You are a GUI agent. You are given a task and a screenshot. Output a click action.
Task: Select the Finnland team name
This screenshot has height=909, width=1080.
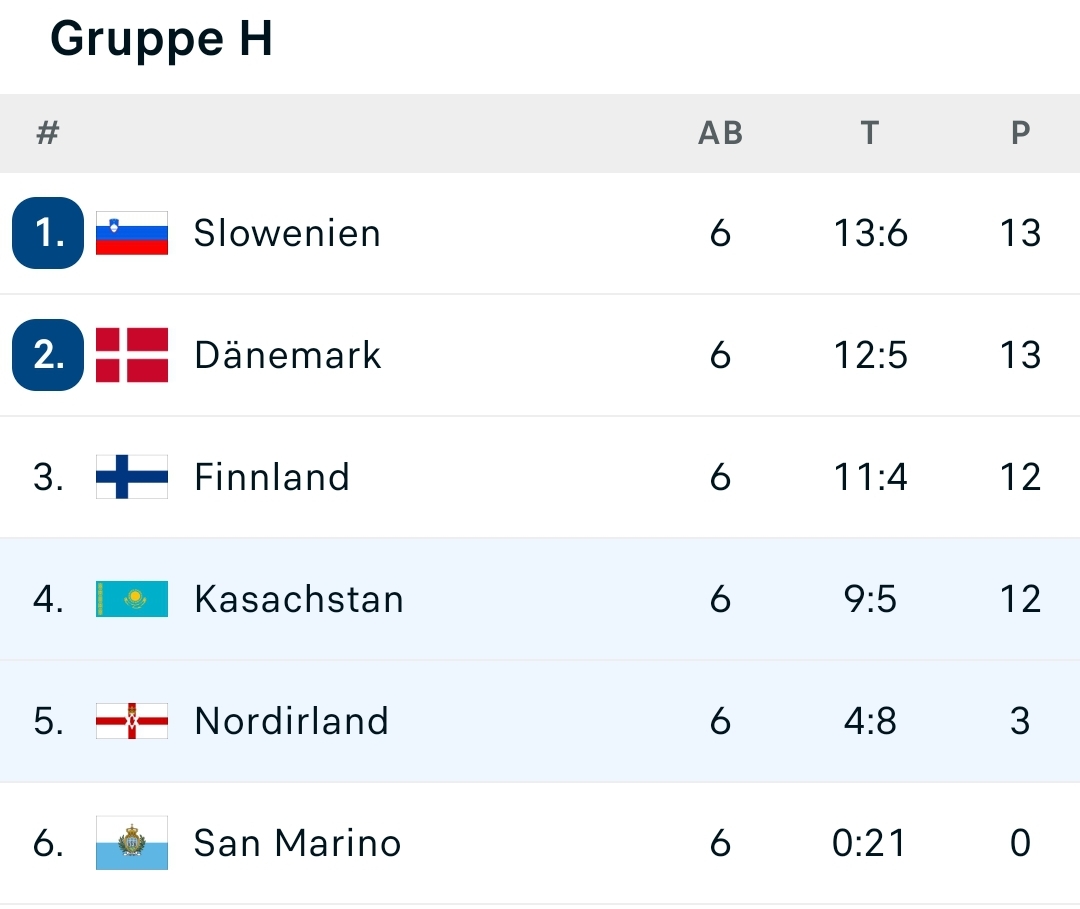[x=272, y=477]
